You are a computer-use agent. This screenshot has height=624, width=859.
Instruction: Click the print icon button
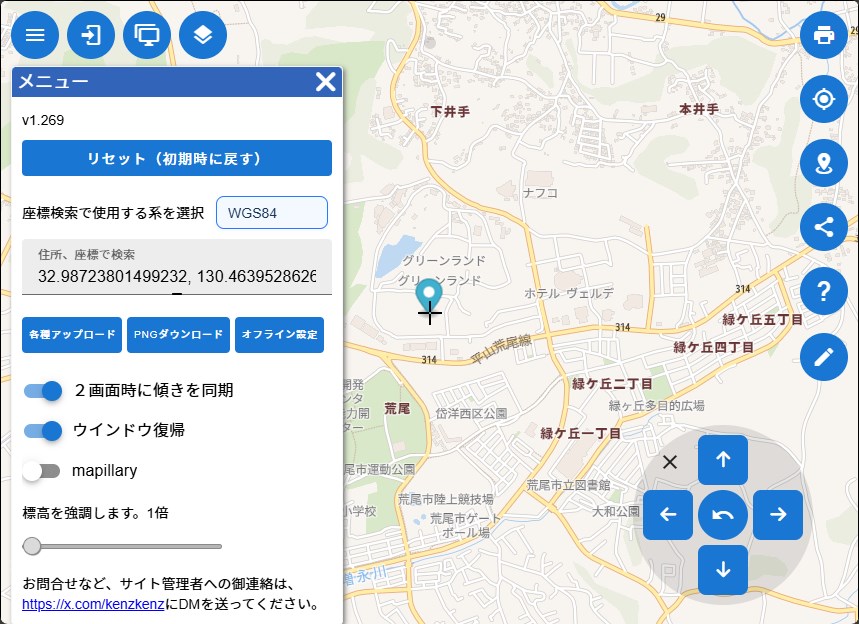tap(824, 35)
